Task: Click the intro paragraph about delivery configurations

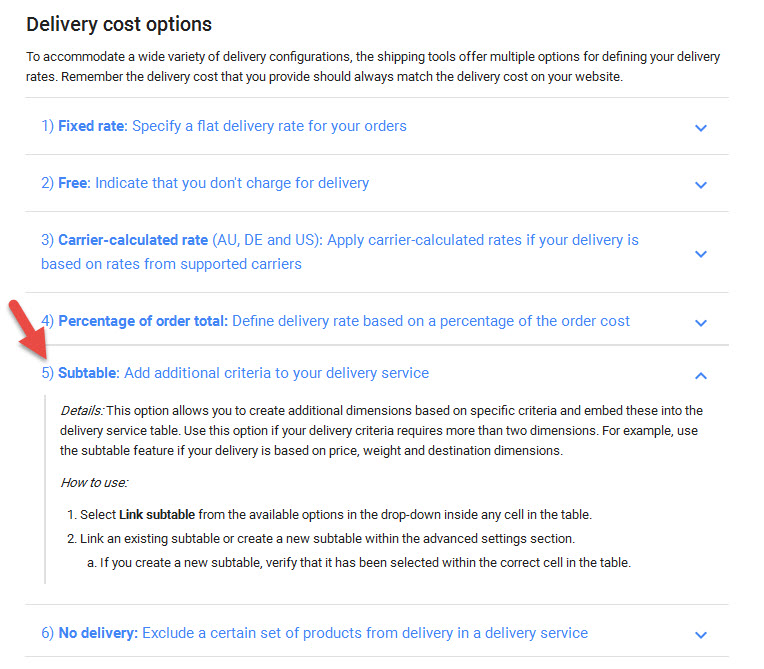Action: [372, 67]
